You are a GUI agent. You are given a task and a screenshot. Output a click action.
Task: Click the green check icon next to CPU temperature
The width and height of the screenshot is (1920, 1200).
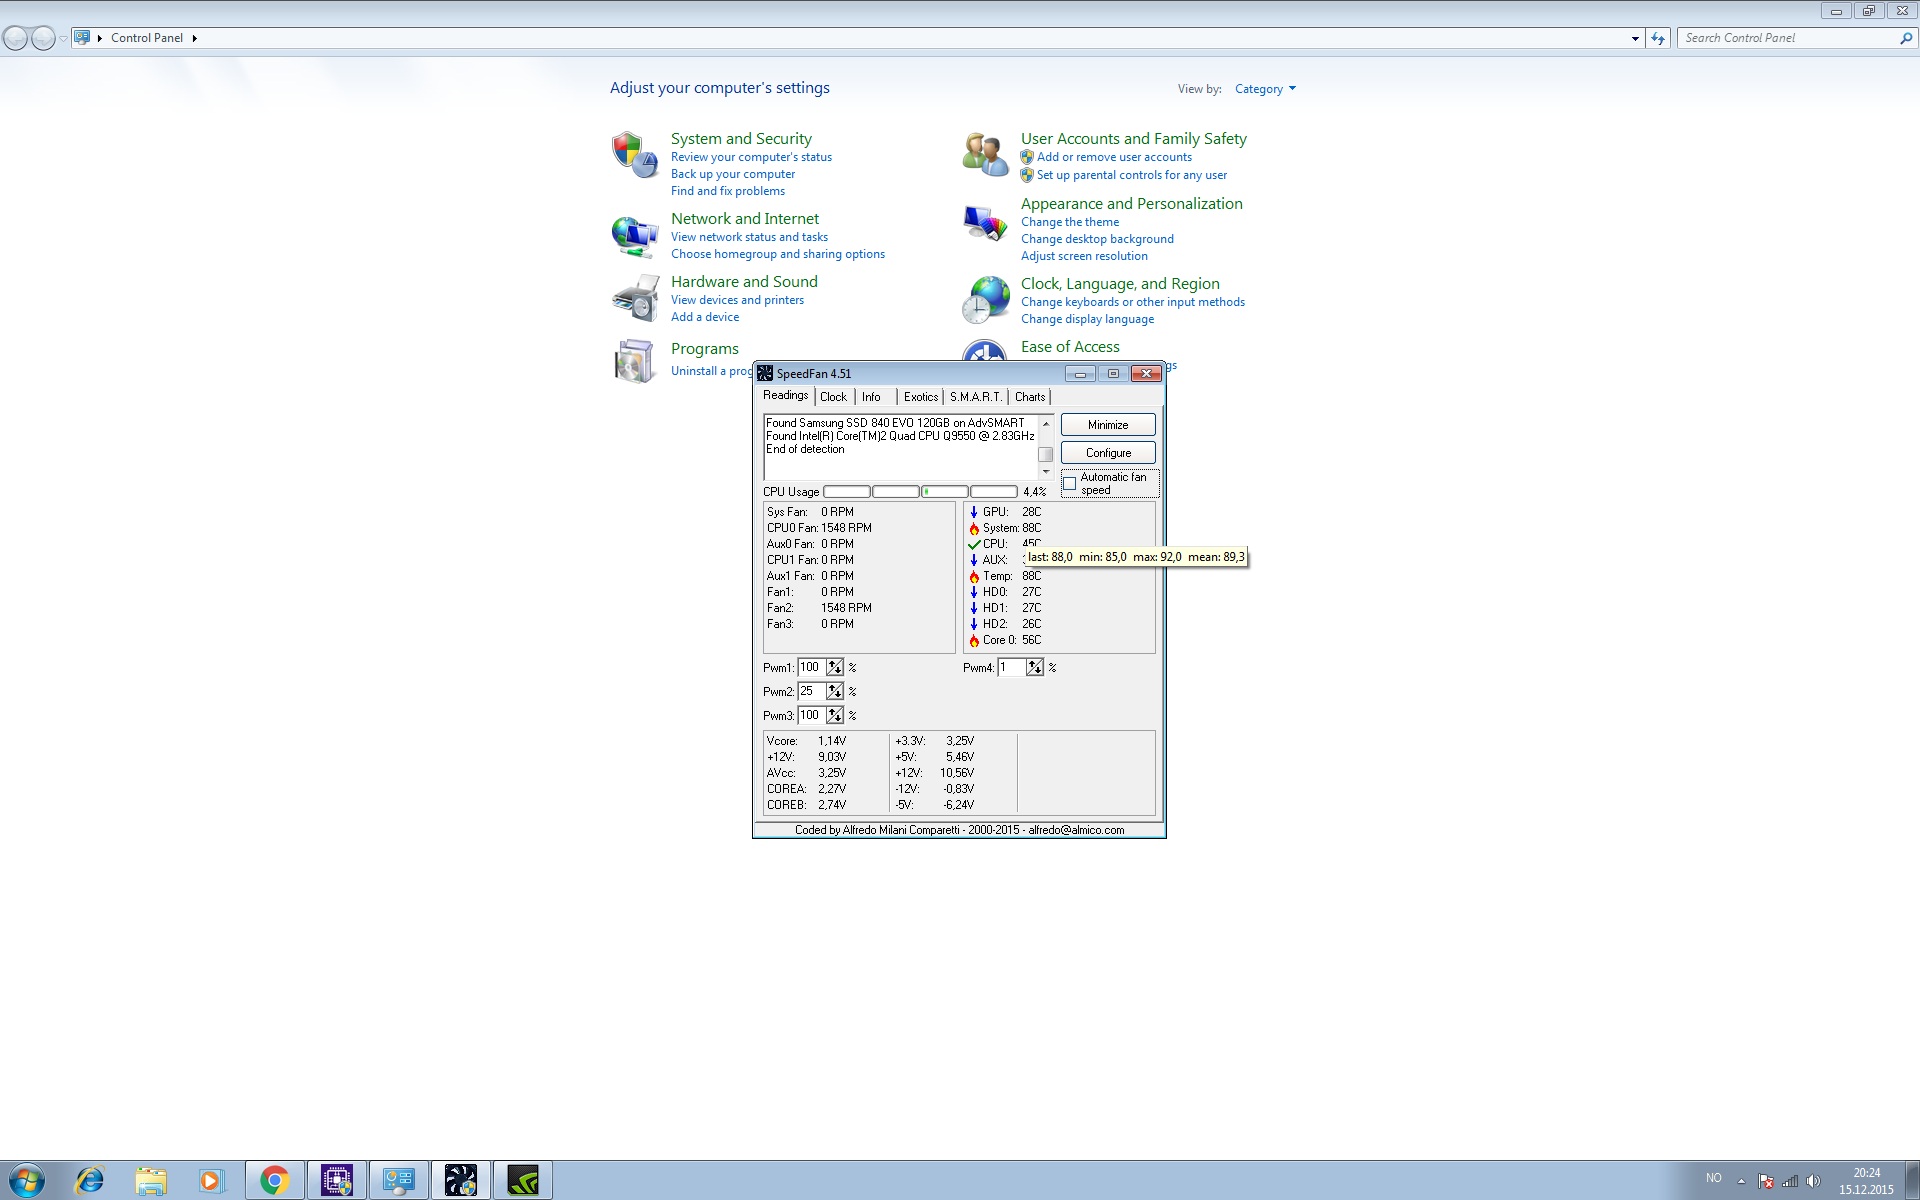point(974,544)
